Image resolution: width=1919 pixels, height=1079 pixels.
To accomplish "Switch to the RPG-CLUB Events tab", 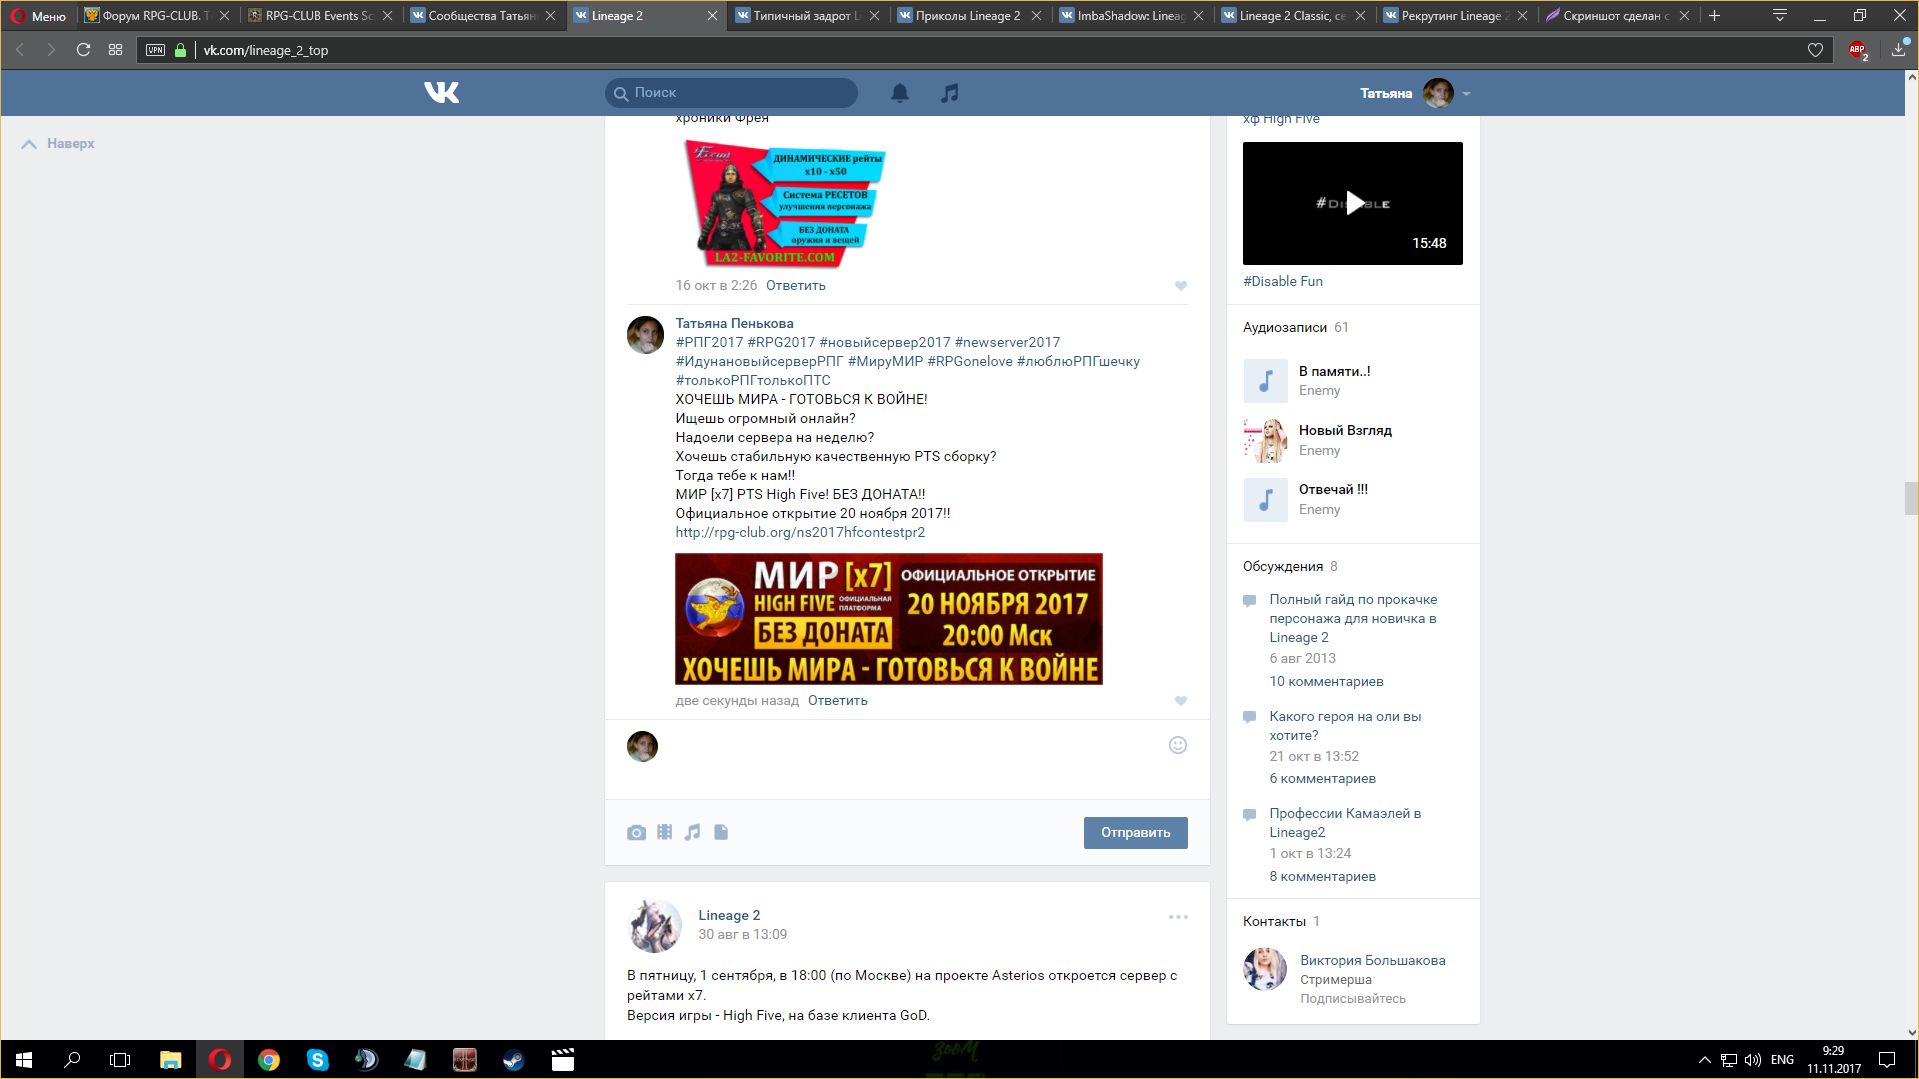I will pyautogui.click(x=319, y=15).
